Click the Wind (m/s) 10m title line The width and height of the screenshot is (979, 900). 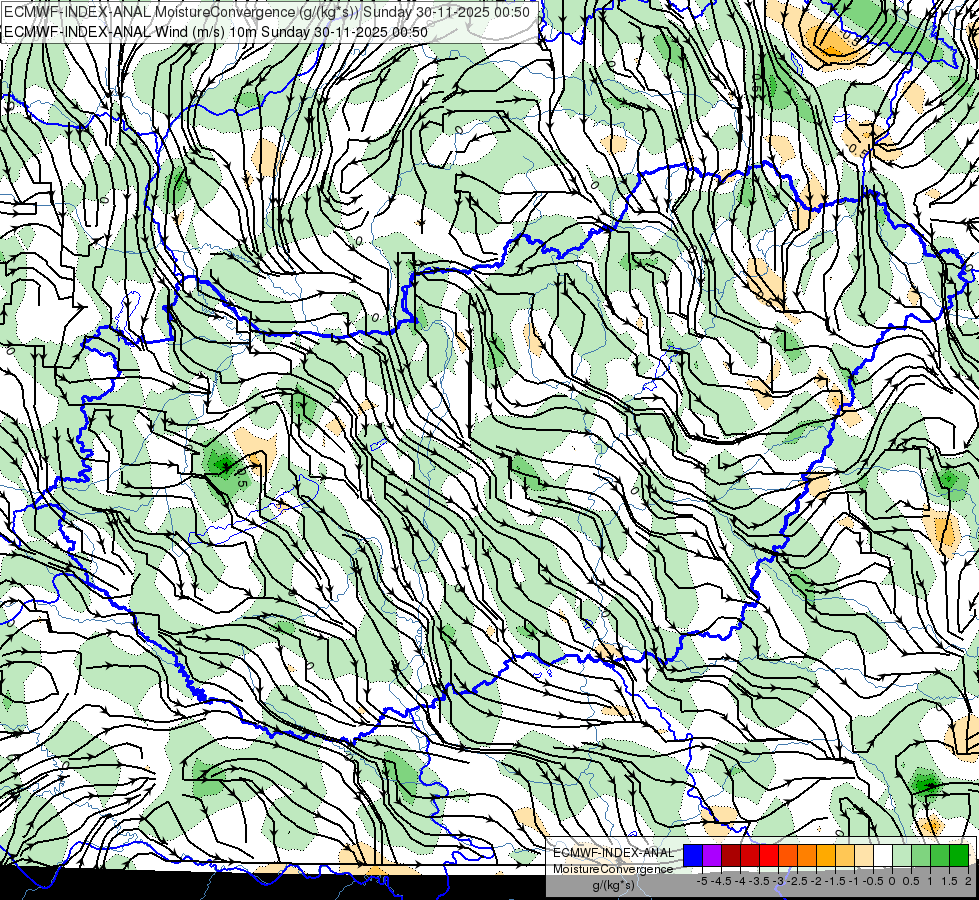pos(216,32)
